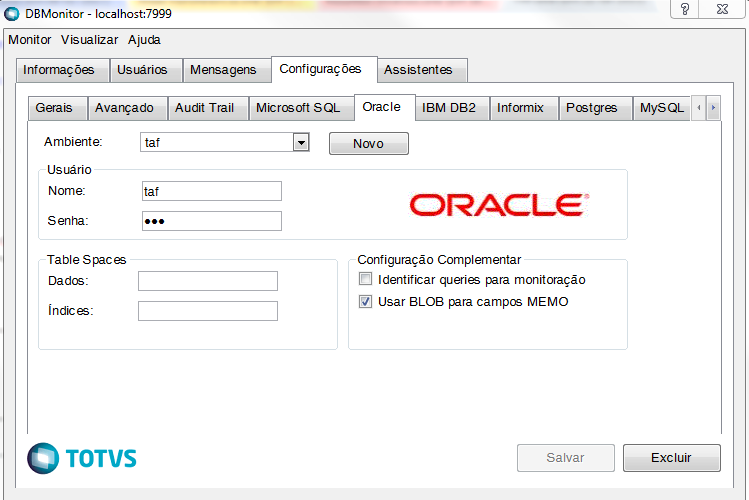
Task: Uncheck Usar BLOB para campos MEMO
Action: click(x=365, y=301)
